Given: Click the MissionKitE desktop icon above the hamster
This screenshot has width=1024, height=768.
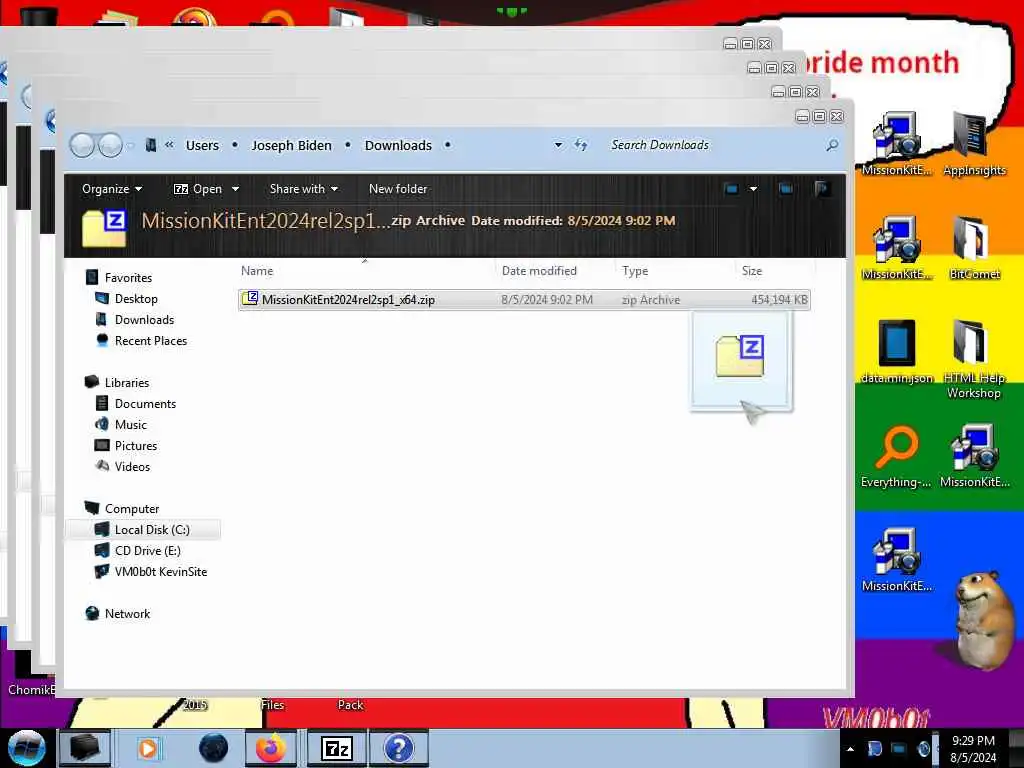Looking at the screenshot, I should [897, 560].
